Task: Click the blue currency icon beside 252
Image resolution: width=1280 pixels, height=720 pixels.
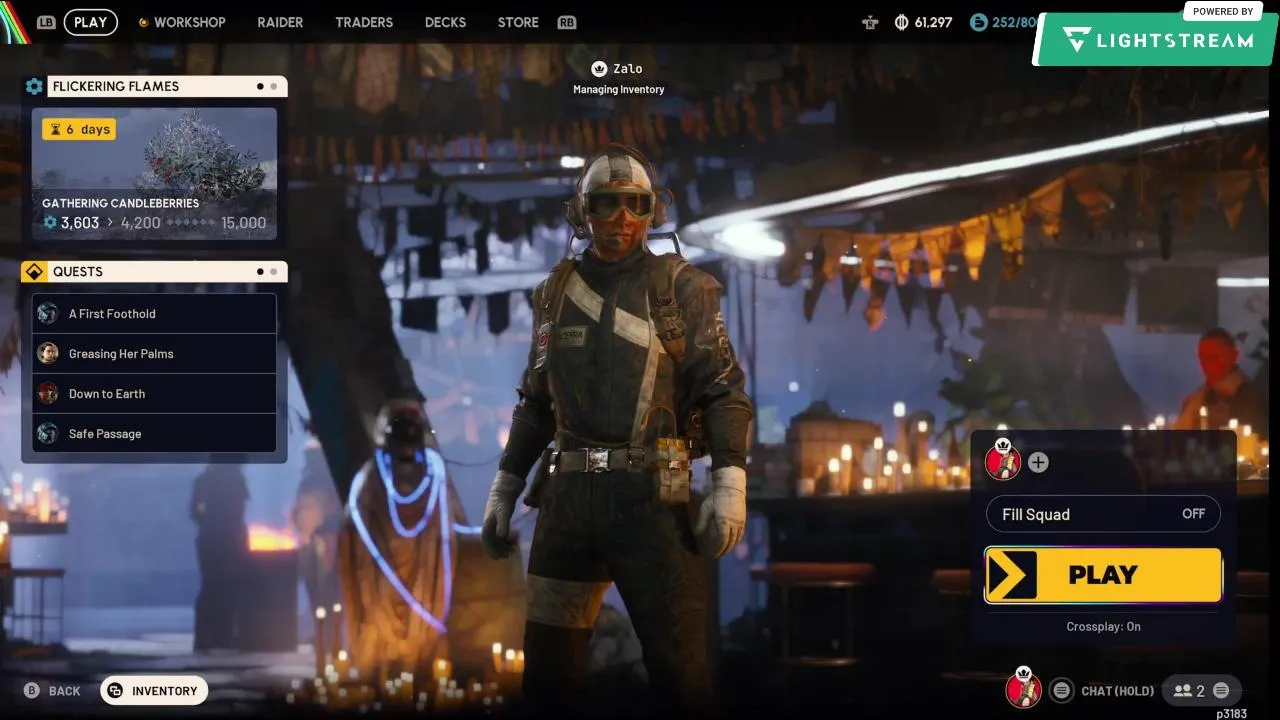Action: [979, 22]
